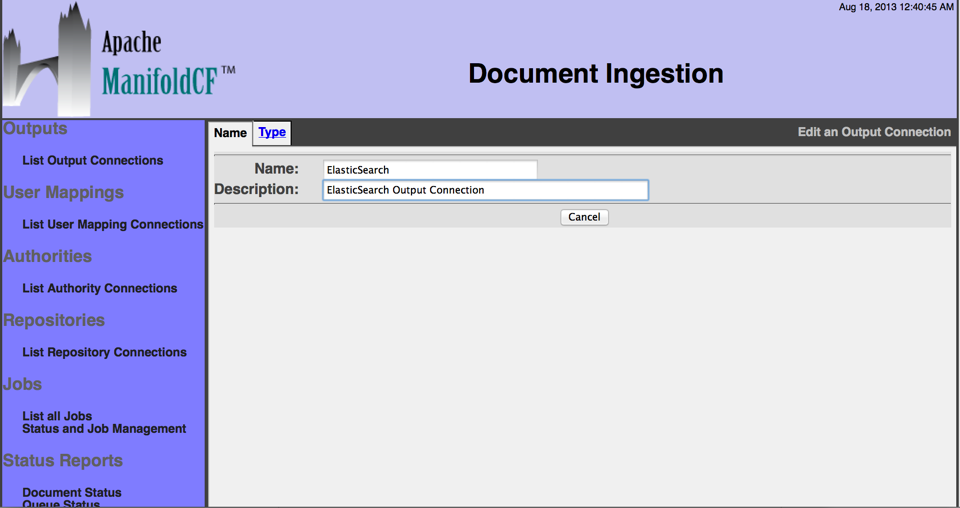Click the Document Ingestion page title
This screenshot has width=960, height=508.
click(x=596, y=73)
